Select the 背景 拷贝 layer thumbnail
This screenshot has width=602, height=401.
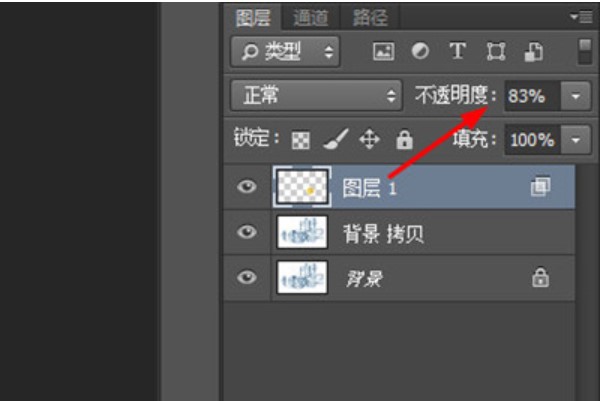[x=302, y=232]
